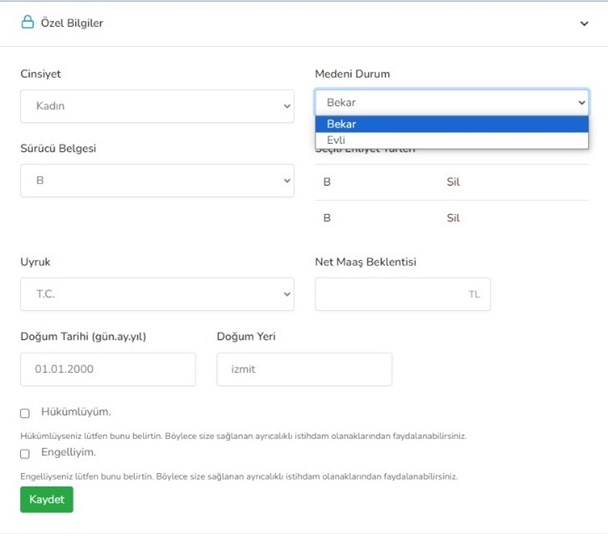
Task: Select Bekar from the Medeni Durum list
Action: click(x=452, y=124)
